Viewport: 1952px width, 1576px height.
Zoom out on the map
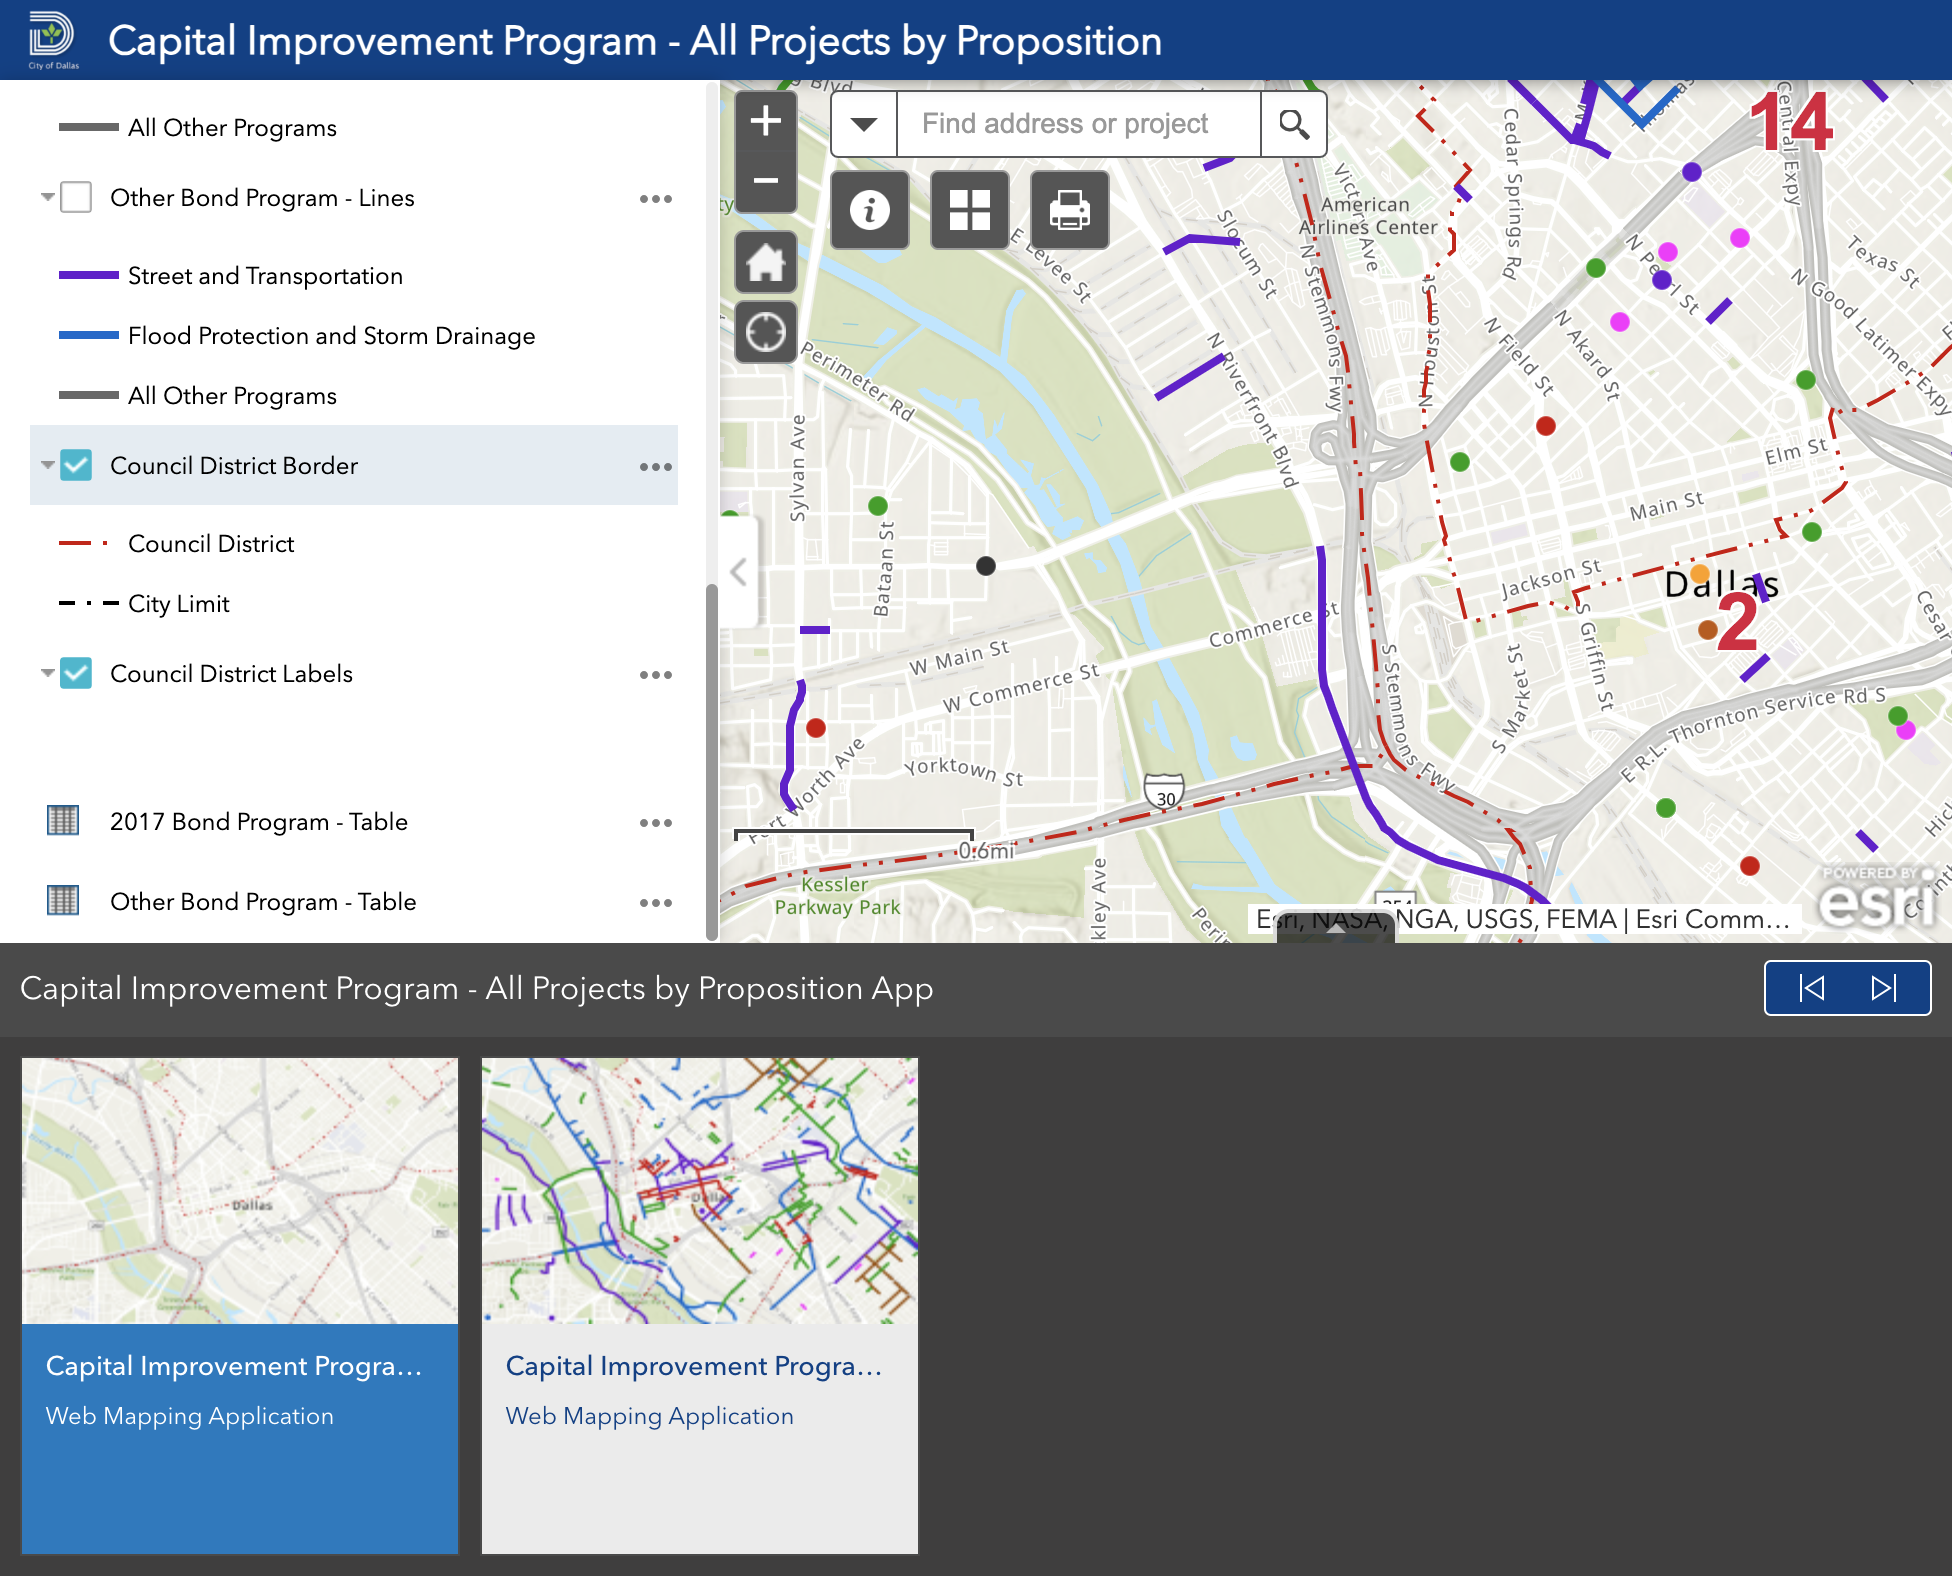[766, 181]
